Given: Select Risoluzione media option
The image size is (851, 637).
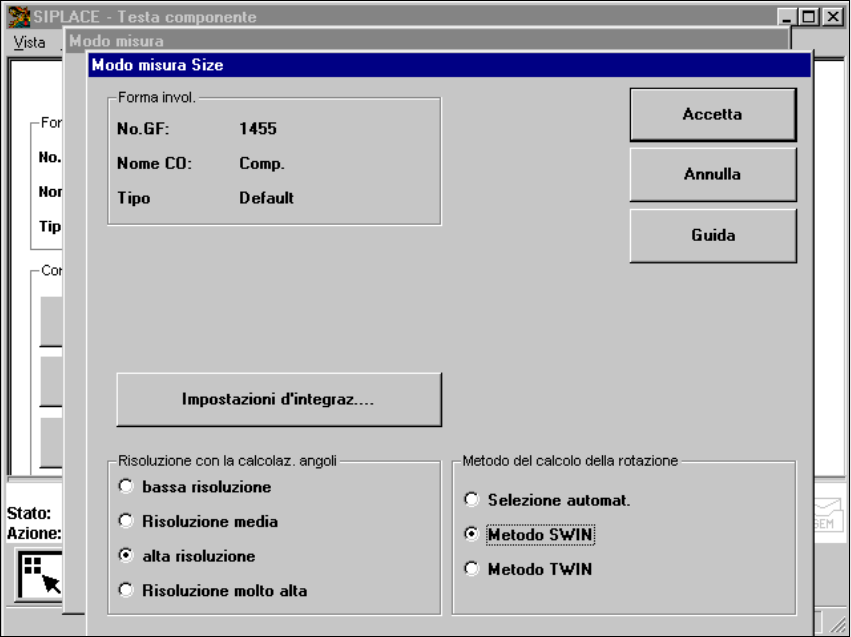Looking at the screenshot, I should click(126, 521).
